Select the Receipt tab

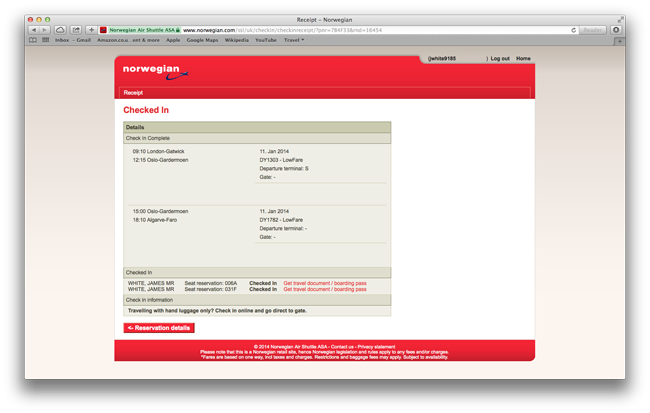pos(133,92)
